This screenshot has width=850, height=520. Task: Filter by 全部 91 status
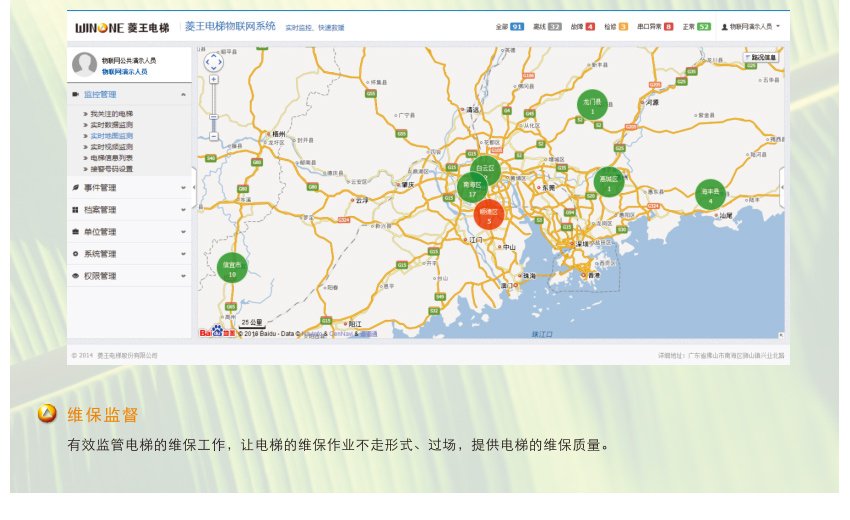point(510,27)
